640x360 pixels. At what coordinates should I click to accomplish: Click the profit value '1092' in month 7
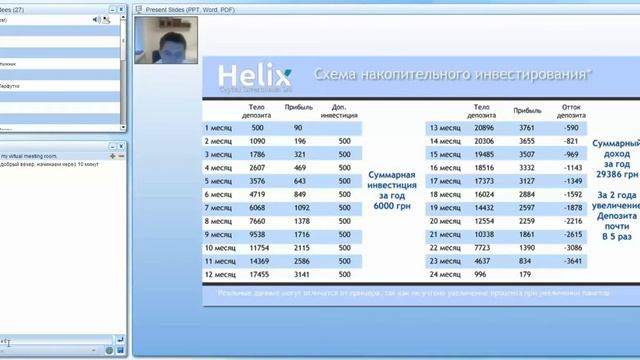(302, 208)
